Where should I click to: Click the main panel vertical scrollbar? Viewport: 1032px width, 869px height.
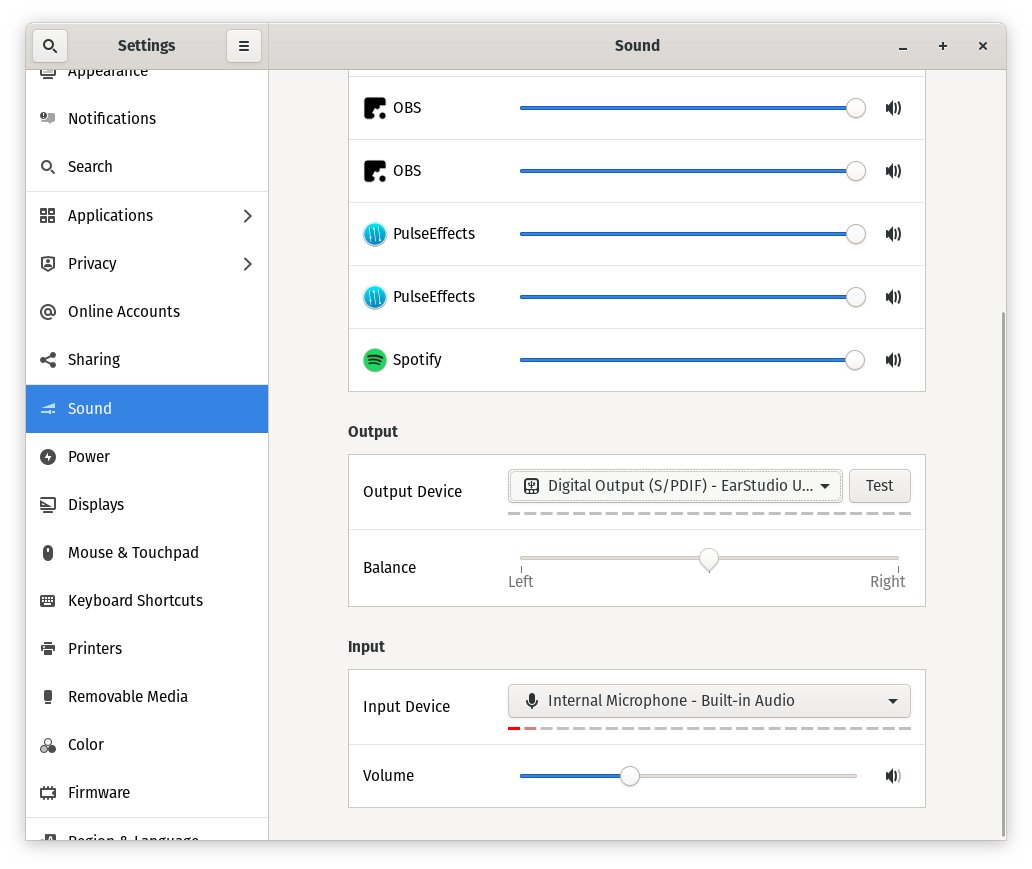click(x=1003, y=574)
